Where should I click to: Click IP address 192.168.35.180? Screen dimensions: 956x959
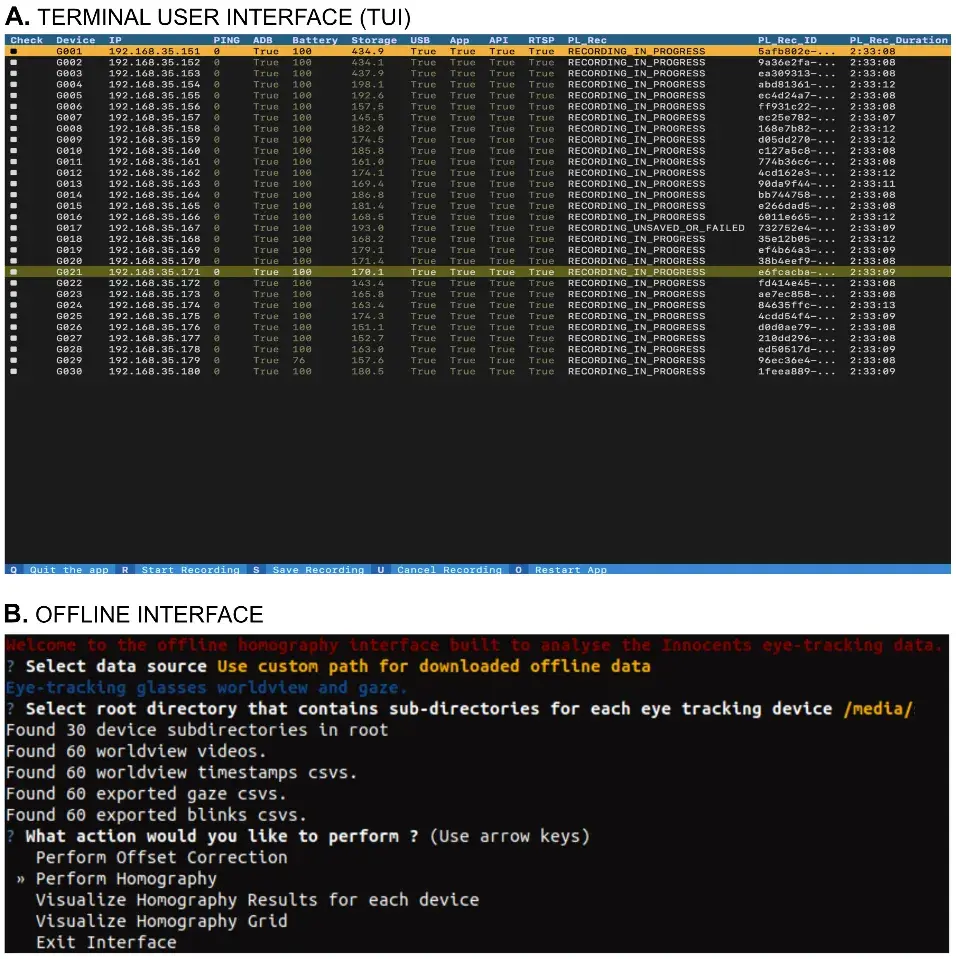[x=154, y=371]
